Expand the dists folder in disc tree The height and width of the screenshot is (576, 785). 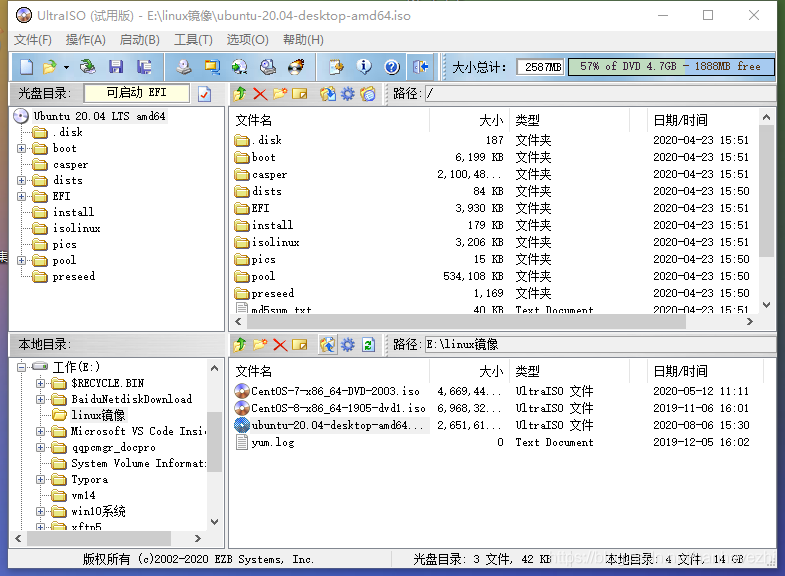[22, 180]
